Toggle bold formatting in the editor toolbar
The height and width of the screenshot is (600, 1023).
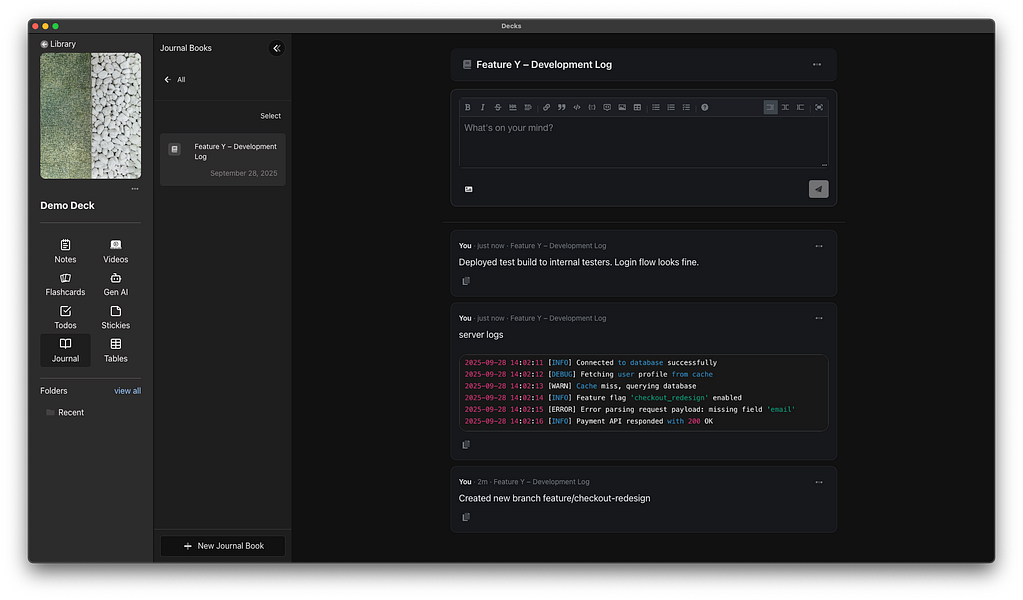tap(468, 107)
